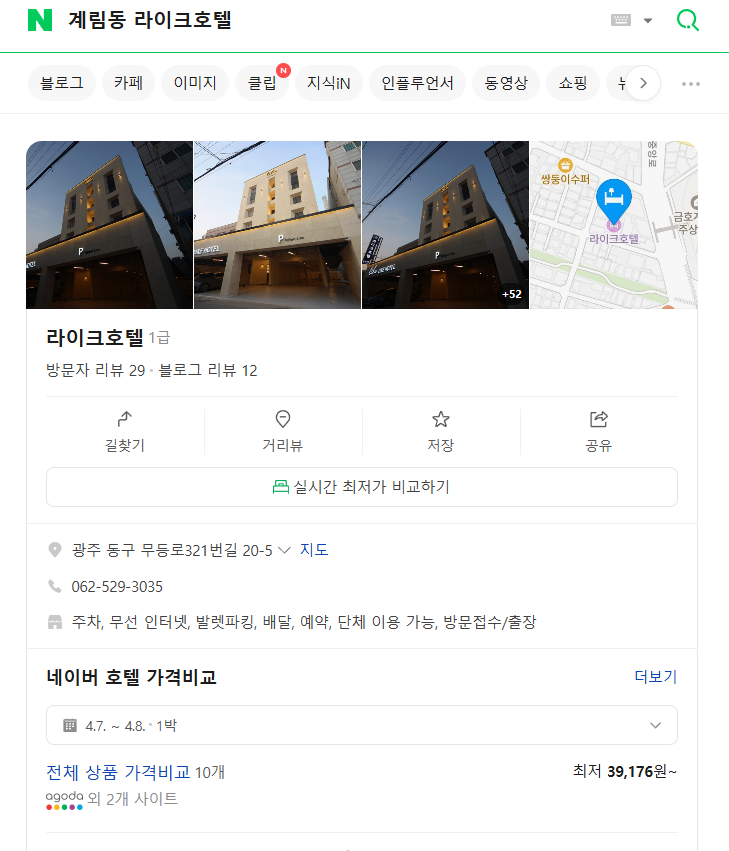Image resolution: width=729 pixels, height=851 pixels.
Task: Click 실시간 최저가 비교하기 button
Action: (x=361, y=487)
